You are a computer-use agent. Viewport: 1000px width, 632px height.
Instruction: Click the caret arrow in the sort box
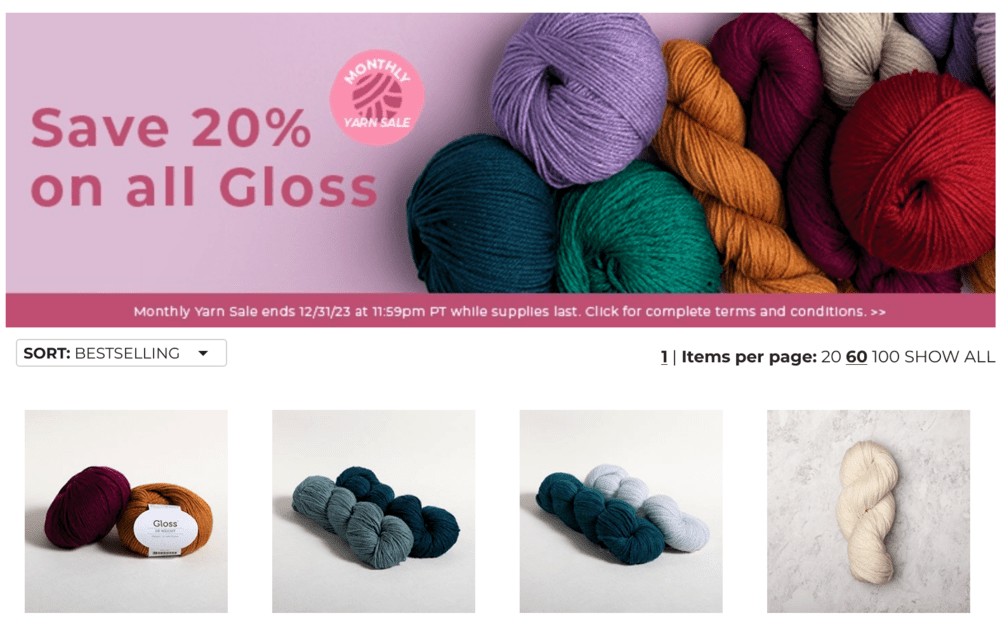tap(203, 353)
